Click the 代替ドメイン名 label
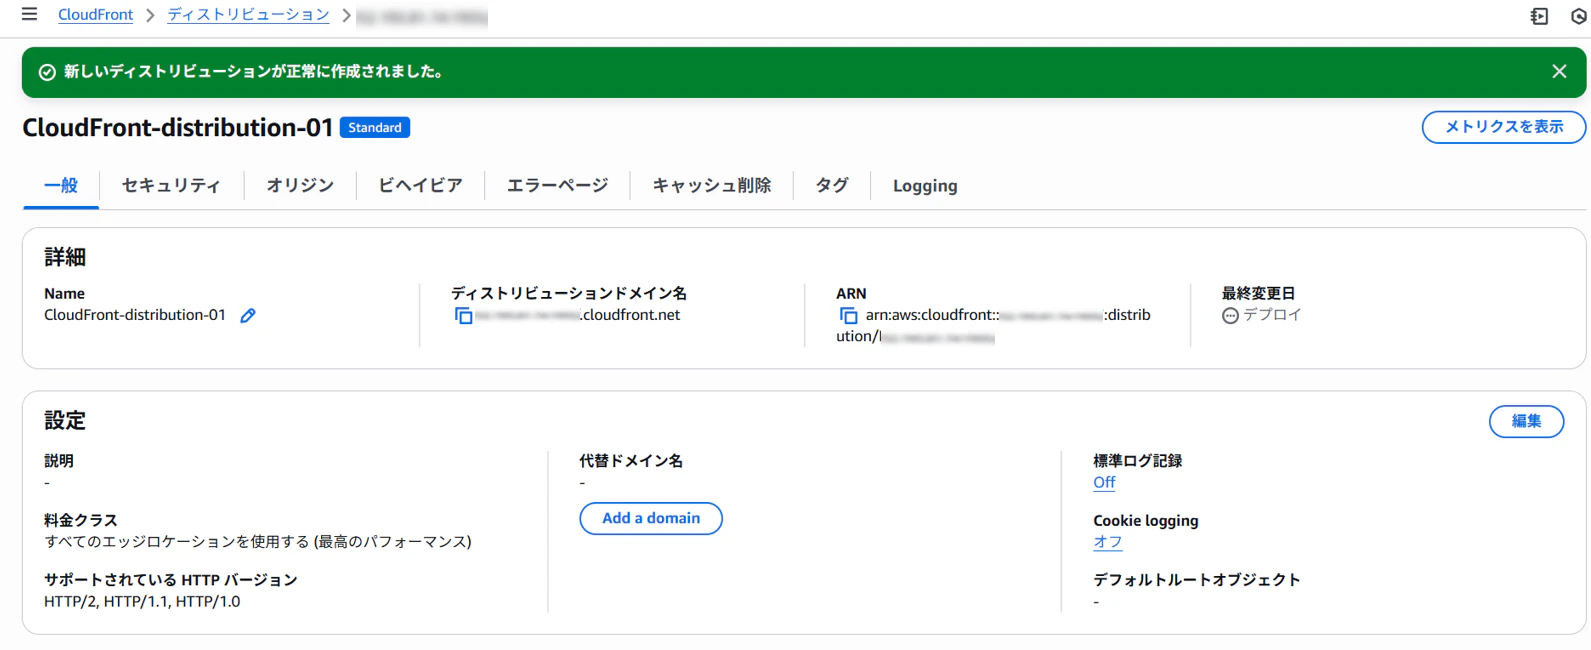This screenshot has width=1591, height=650. [x=631, y=461]
